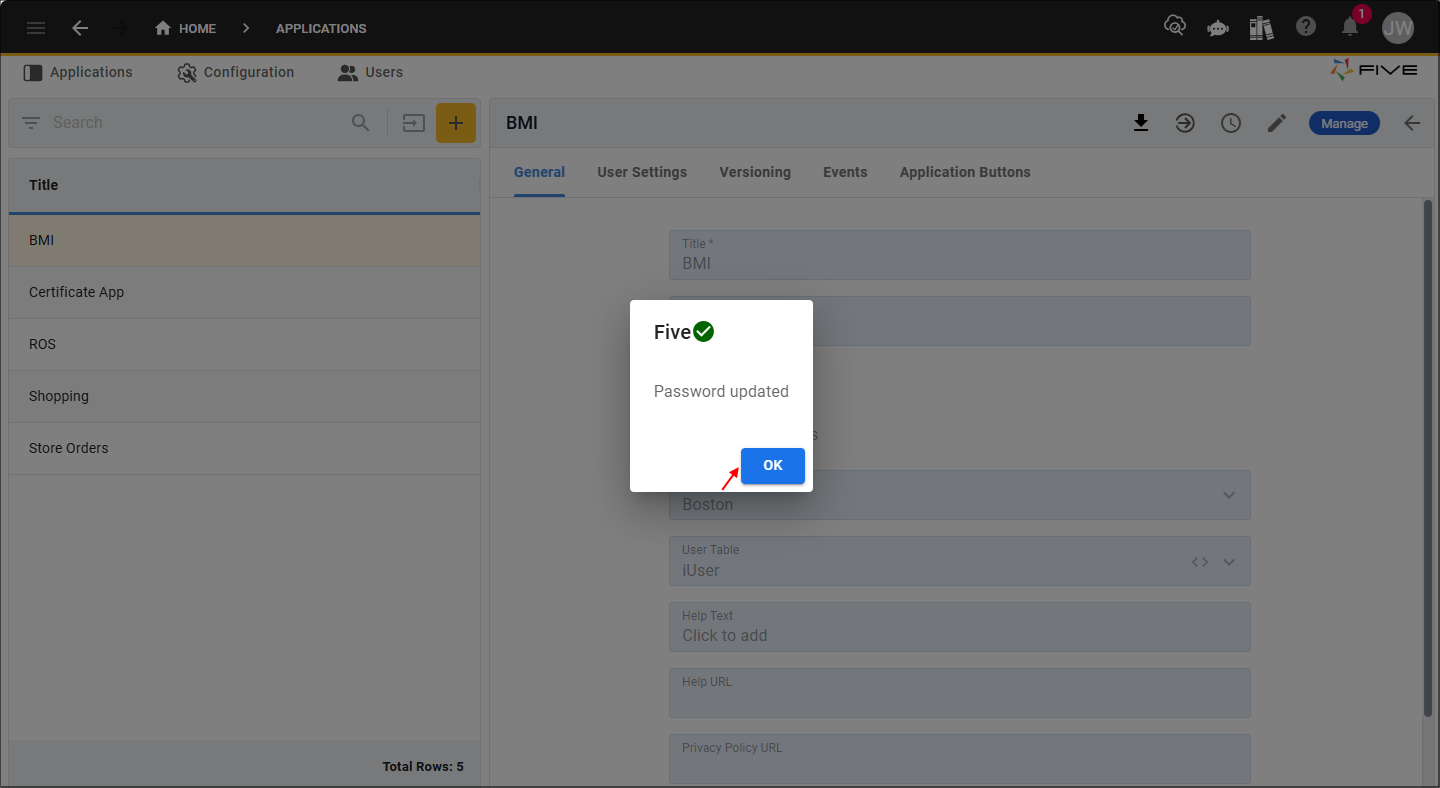Go back with the top bar arrow
1440x788 pixels.
[80, 28]
